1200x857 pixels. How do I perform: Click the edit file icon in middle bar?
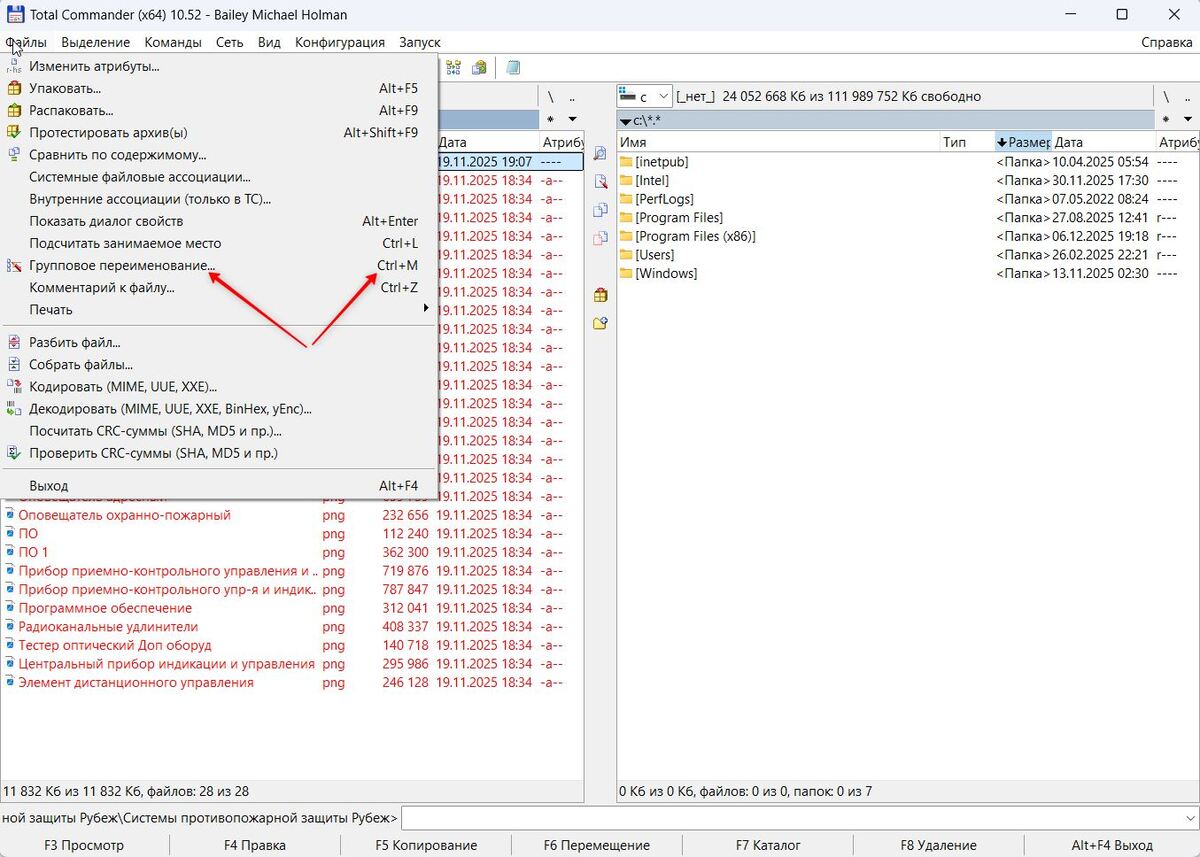600,182
